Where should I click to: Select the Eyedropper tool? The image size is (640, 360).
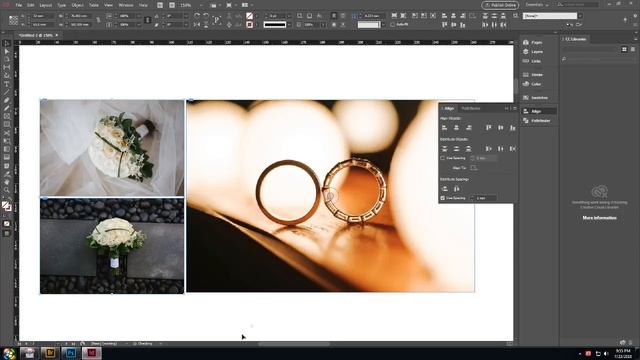(7, 174)
